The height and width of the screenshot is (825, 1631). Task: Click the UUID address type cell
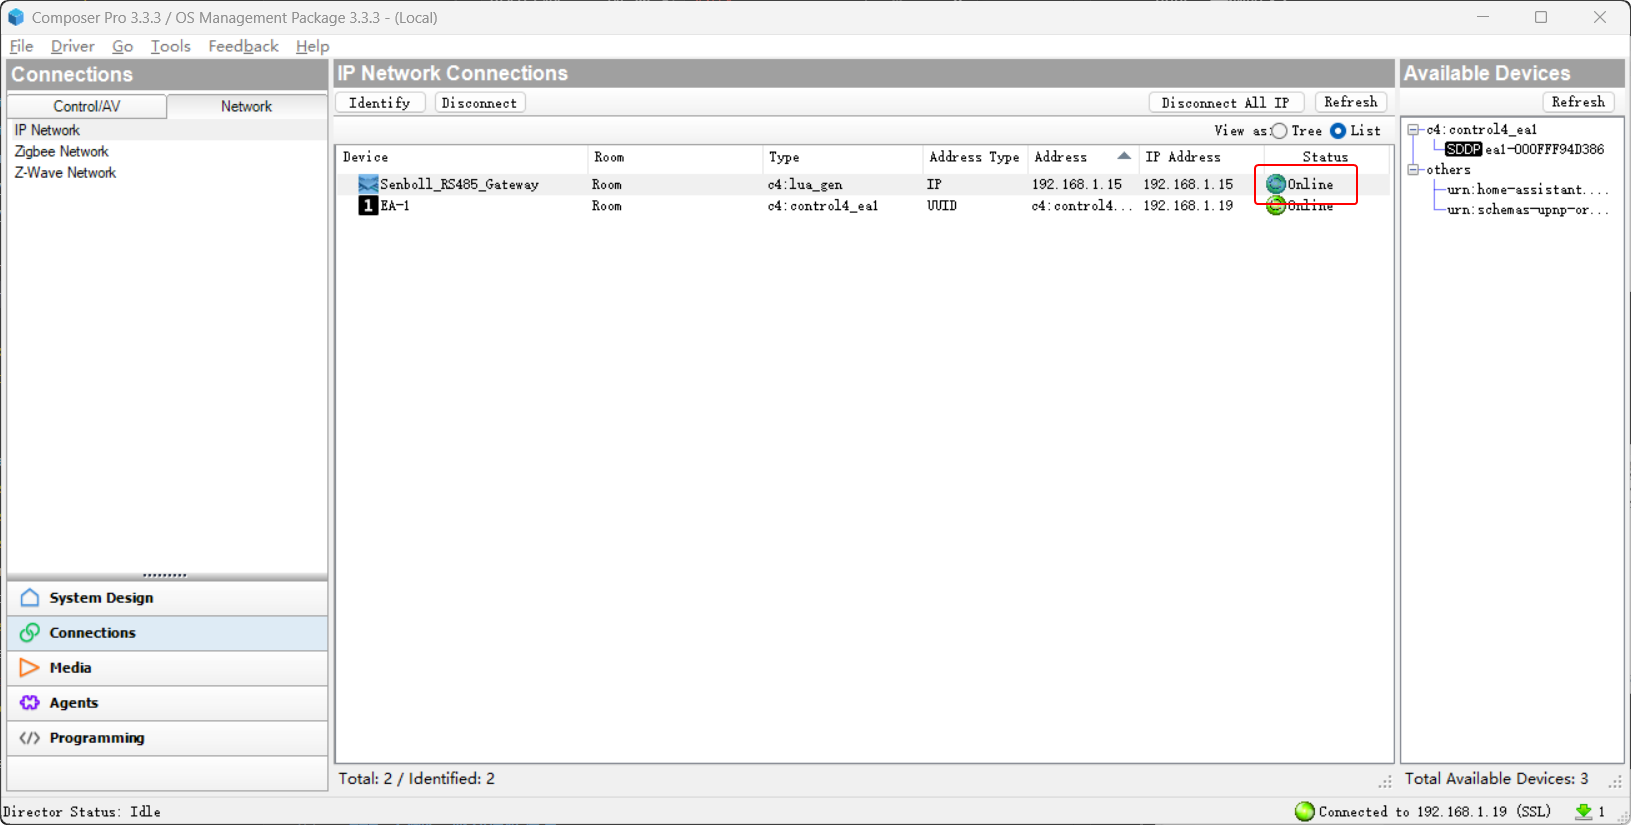942,206
